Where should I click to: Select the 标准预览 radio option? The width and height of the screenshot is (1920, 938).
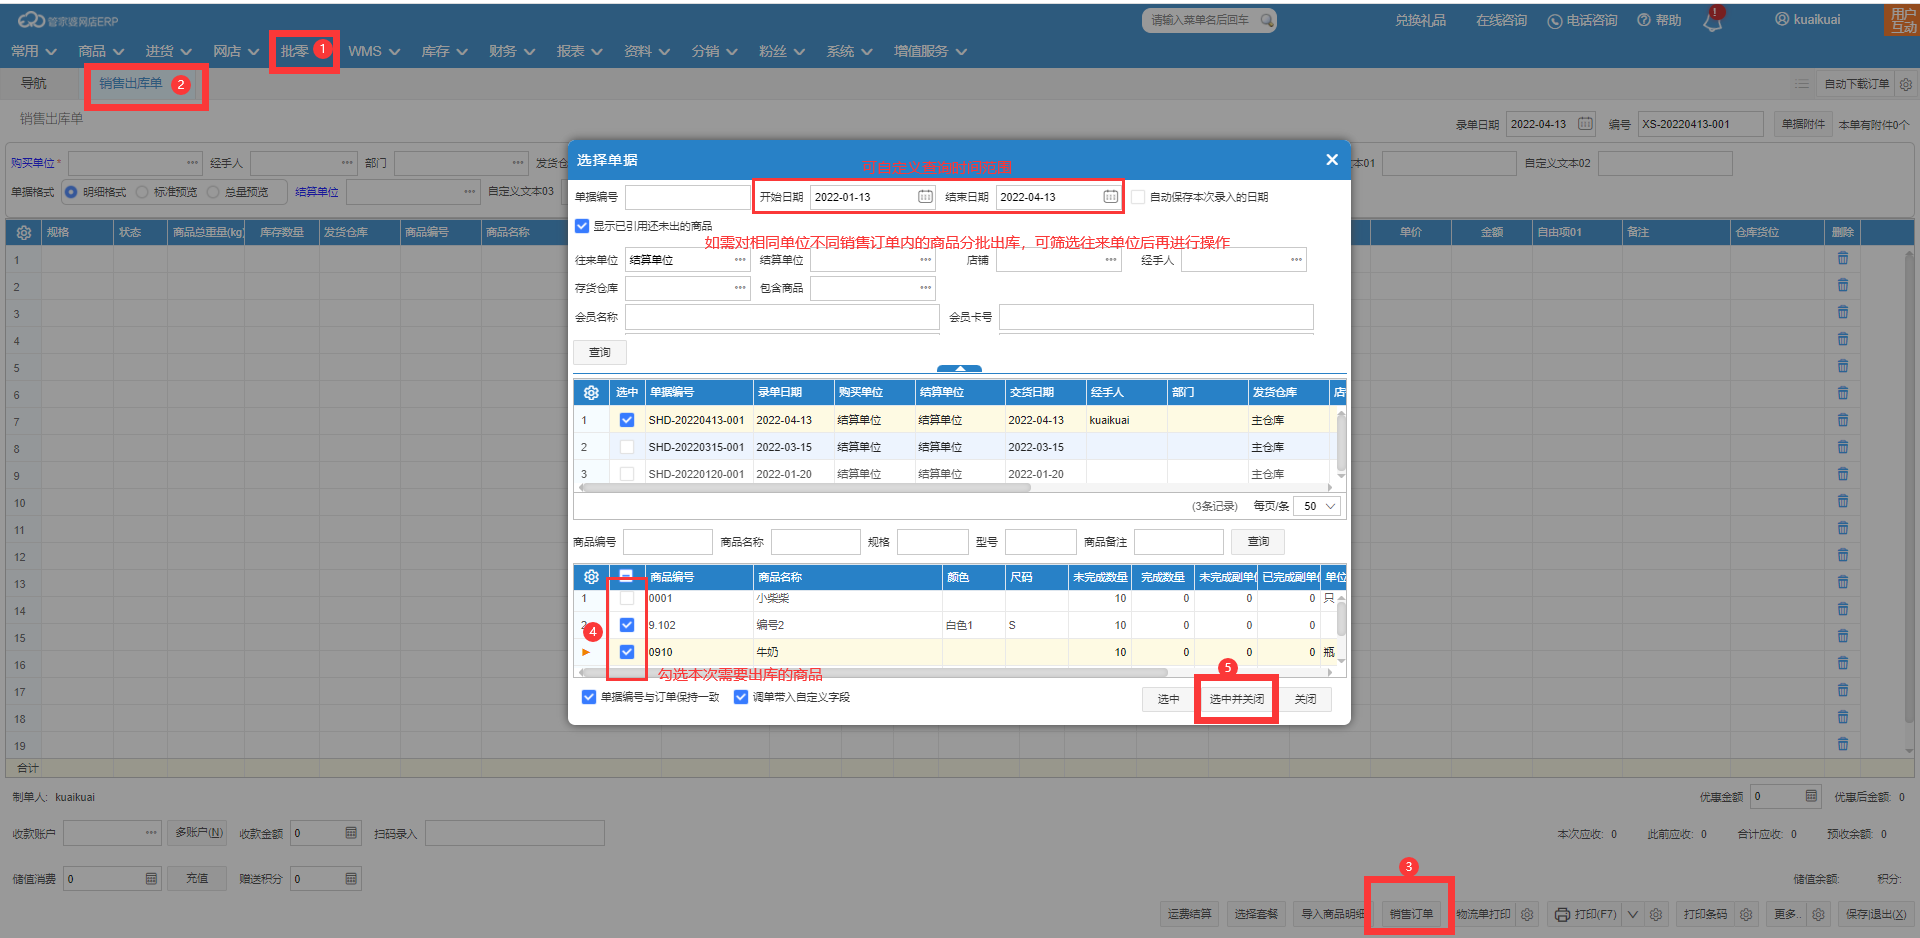point(143,192)
